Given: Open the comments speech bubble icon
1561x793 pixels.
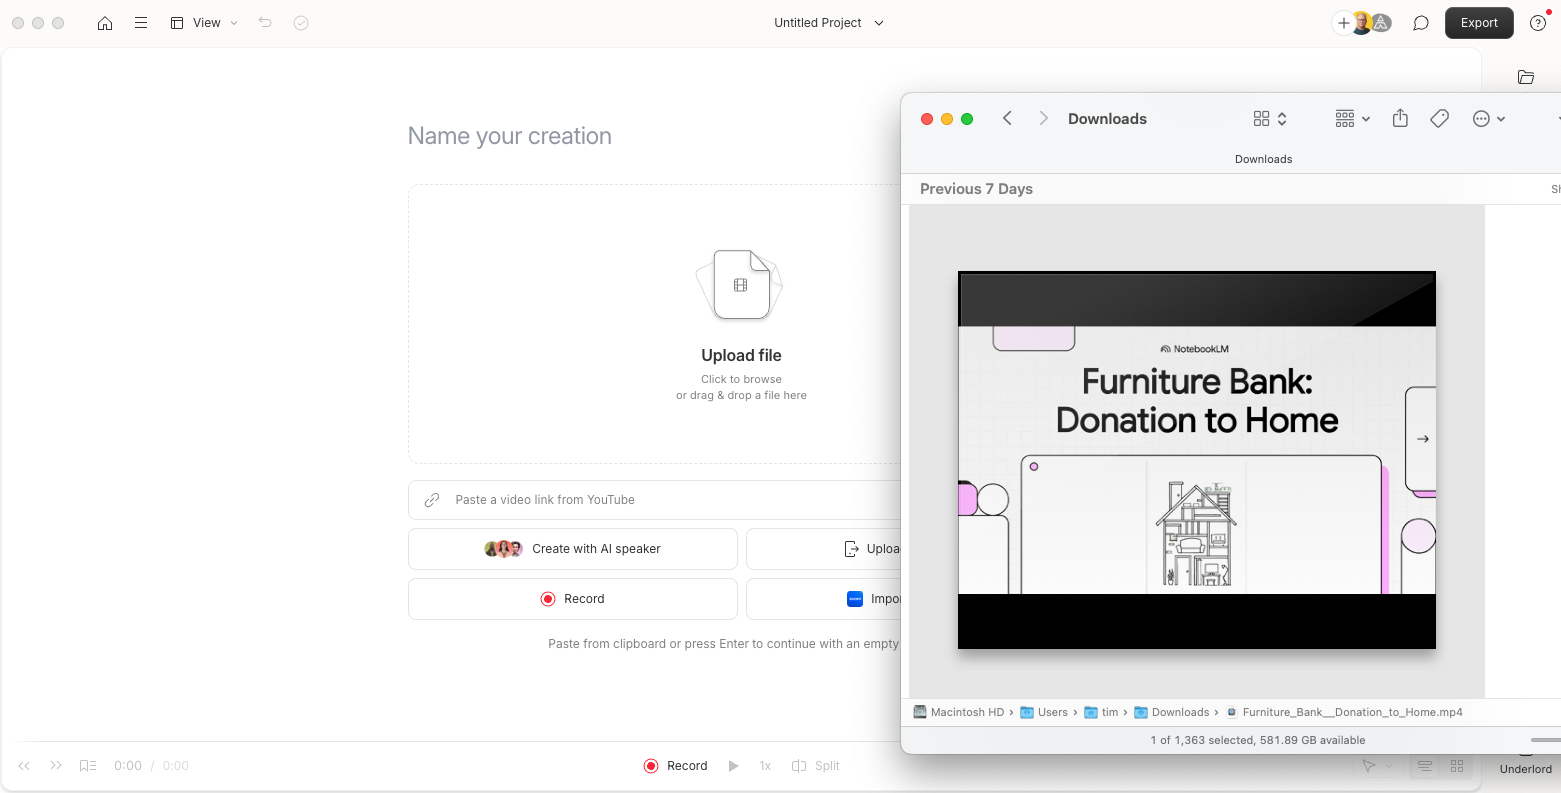Looking at the screenshot, I should click(x=1420, y=23).
